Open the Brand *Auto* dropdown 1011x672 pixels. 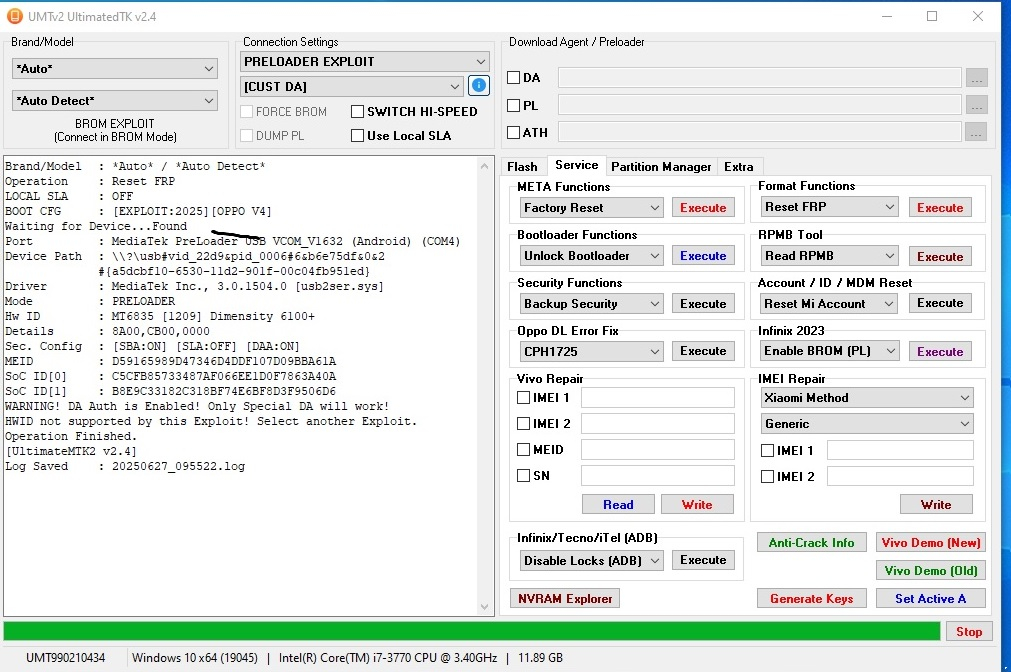click(x=115, y=68)
